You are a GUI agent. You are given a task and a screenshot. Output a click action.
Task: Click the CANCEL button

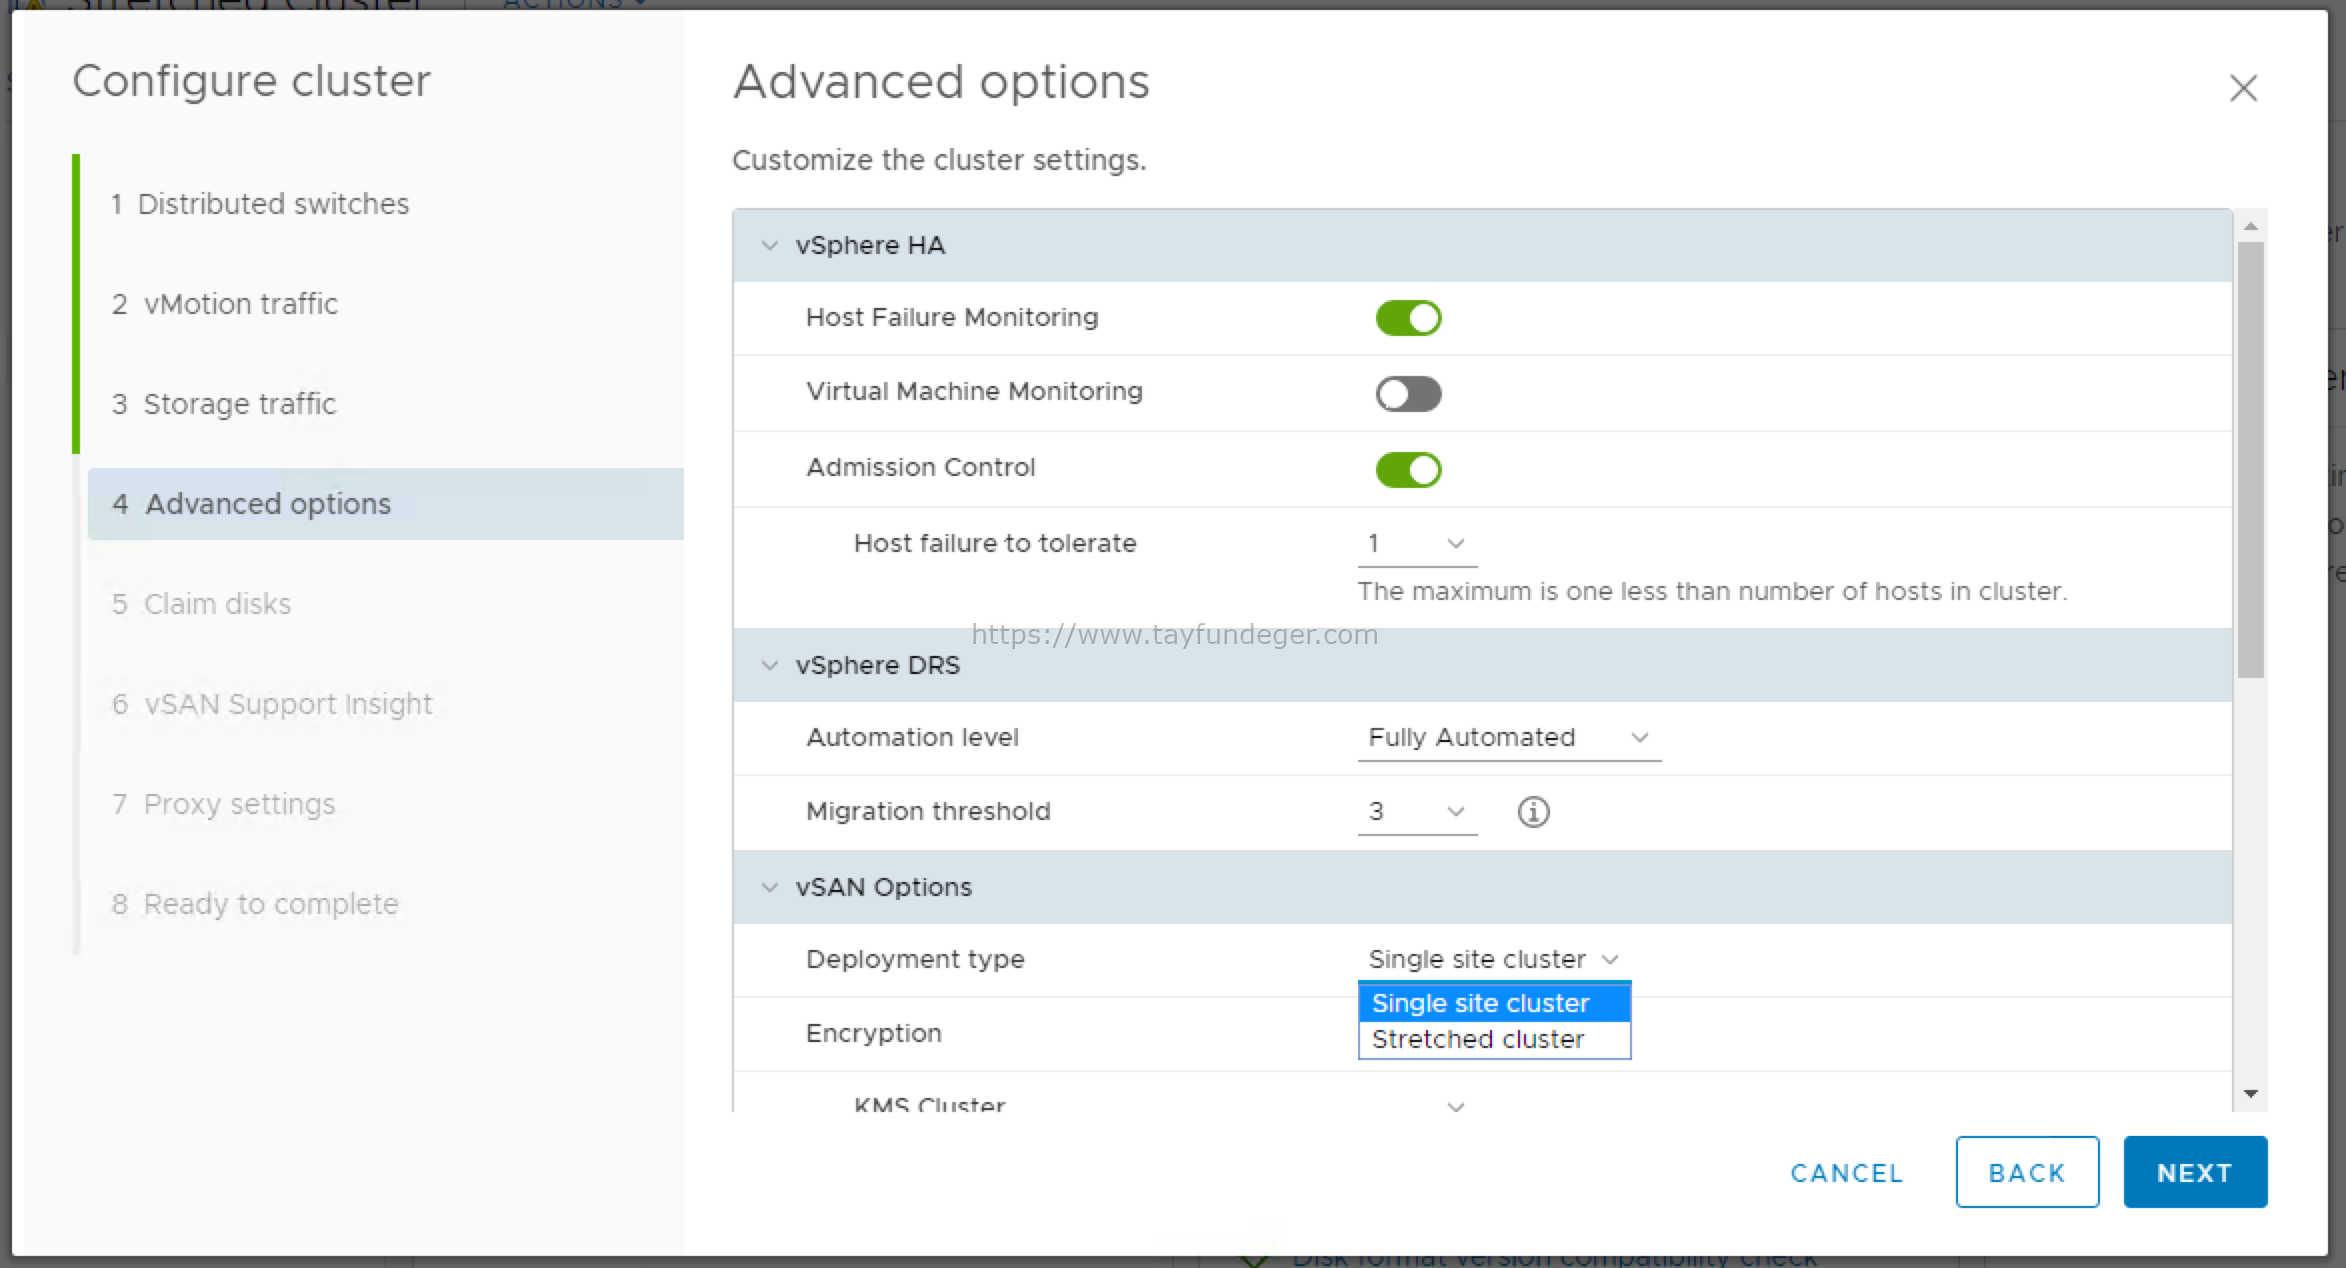tap(1846, 1173)
